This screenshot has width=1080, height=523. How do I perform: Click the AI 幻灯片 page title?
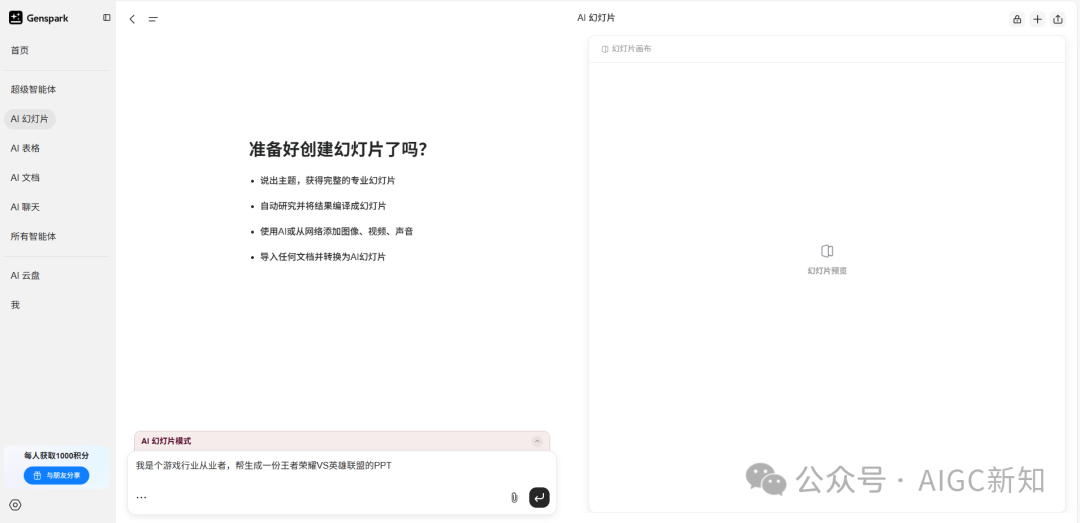(x=596, y=18)
